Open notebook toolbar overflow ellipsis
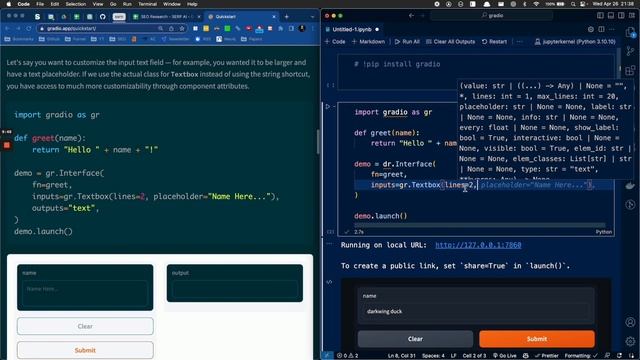 pos(519,42)
